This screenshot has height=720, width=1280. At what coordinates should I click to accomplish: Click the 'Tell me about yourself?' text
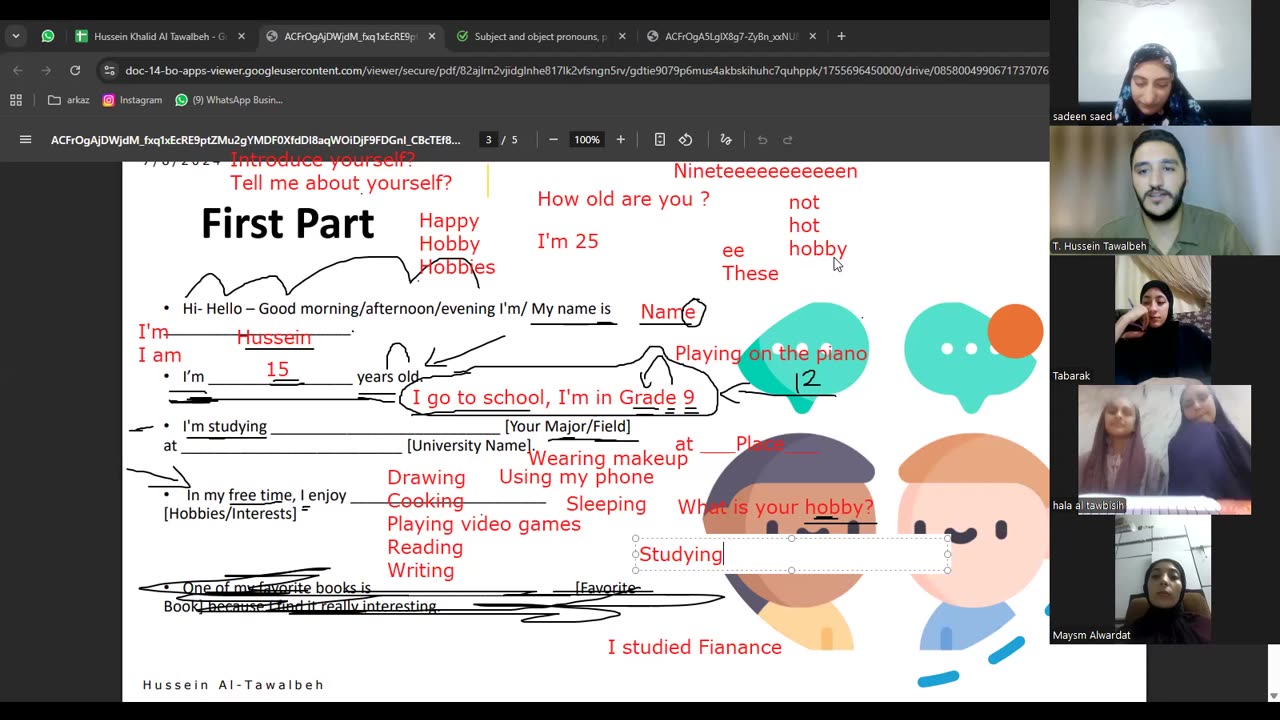341,183
